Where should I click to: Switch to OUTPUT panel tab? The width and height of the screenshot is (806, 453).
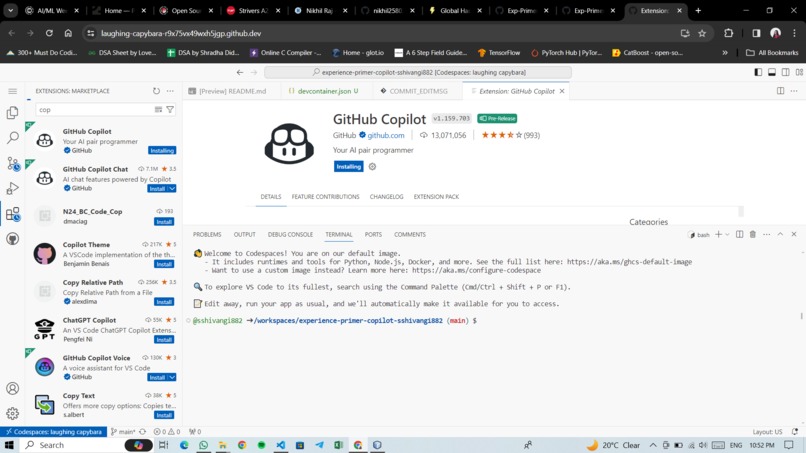tap(245, 234)
